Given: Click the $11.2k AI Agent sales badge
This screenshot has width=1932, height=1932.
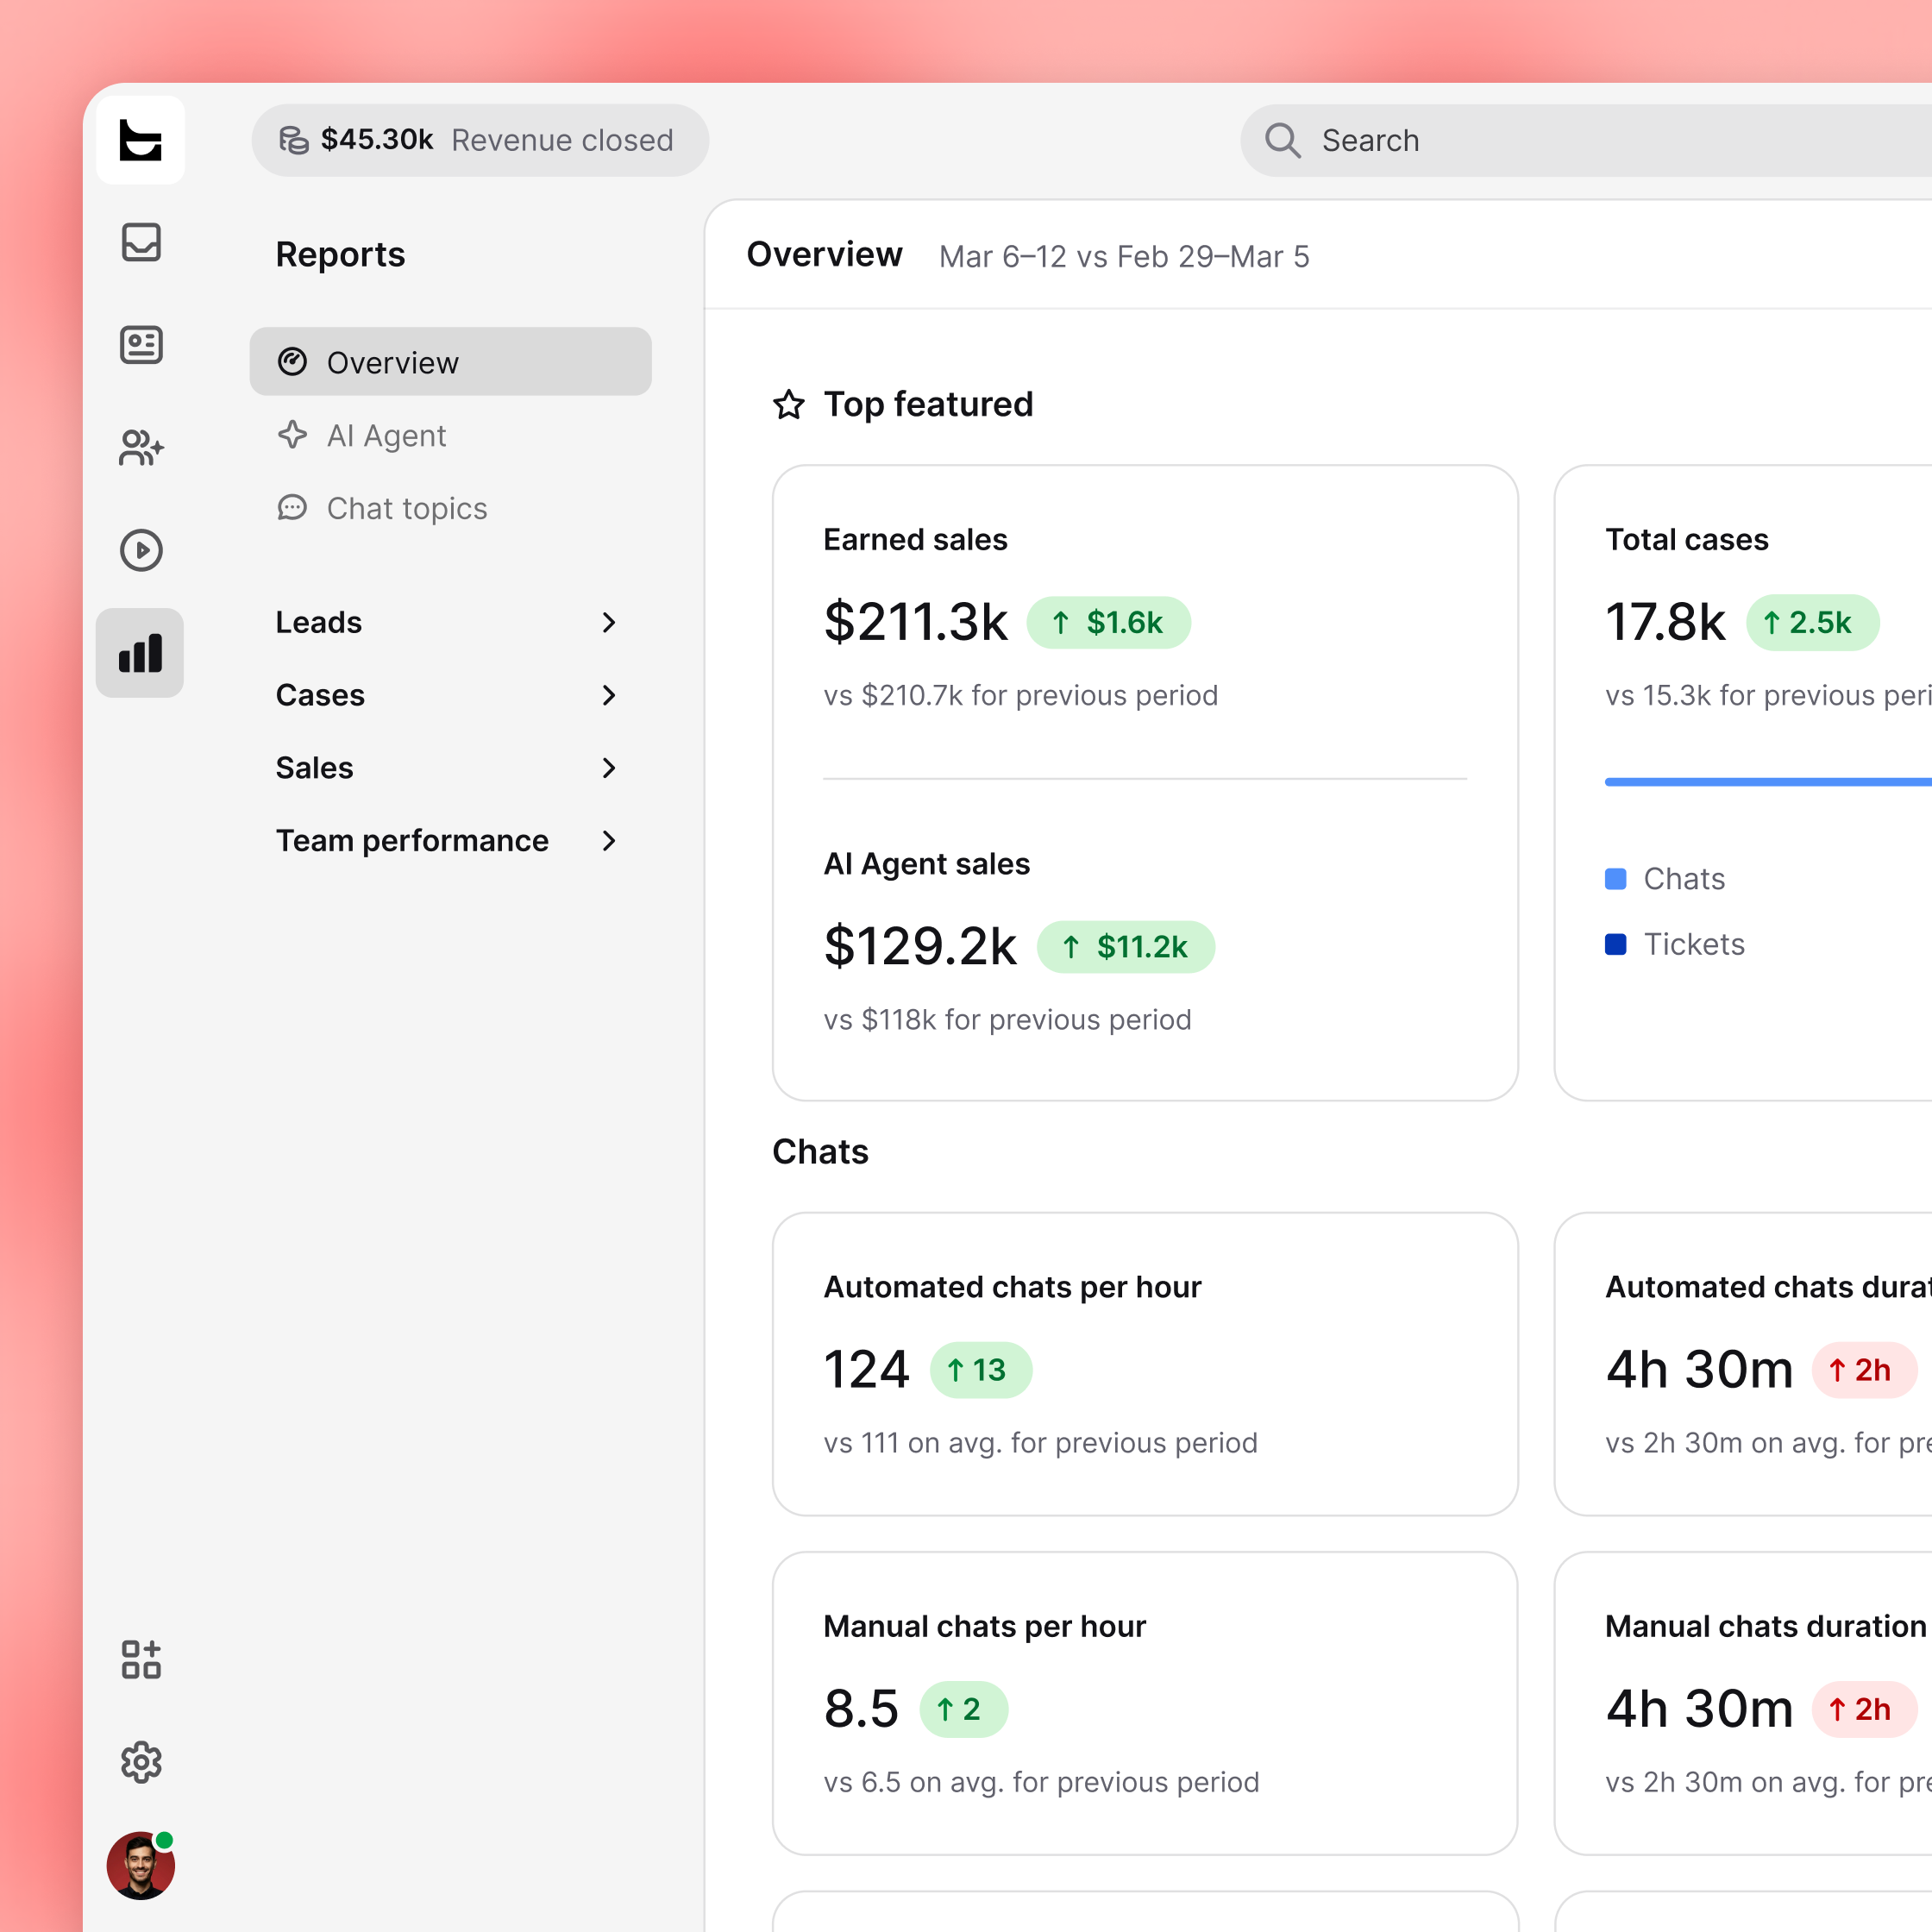Looking at the screenshot, I should pyautogui.click(x=1125, y=947).
